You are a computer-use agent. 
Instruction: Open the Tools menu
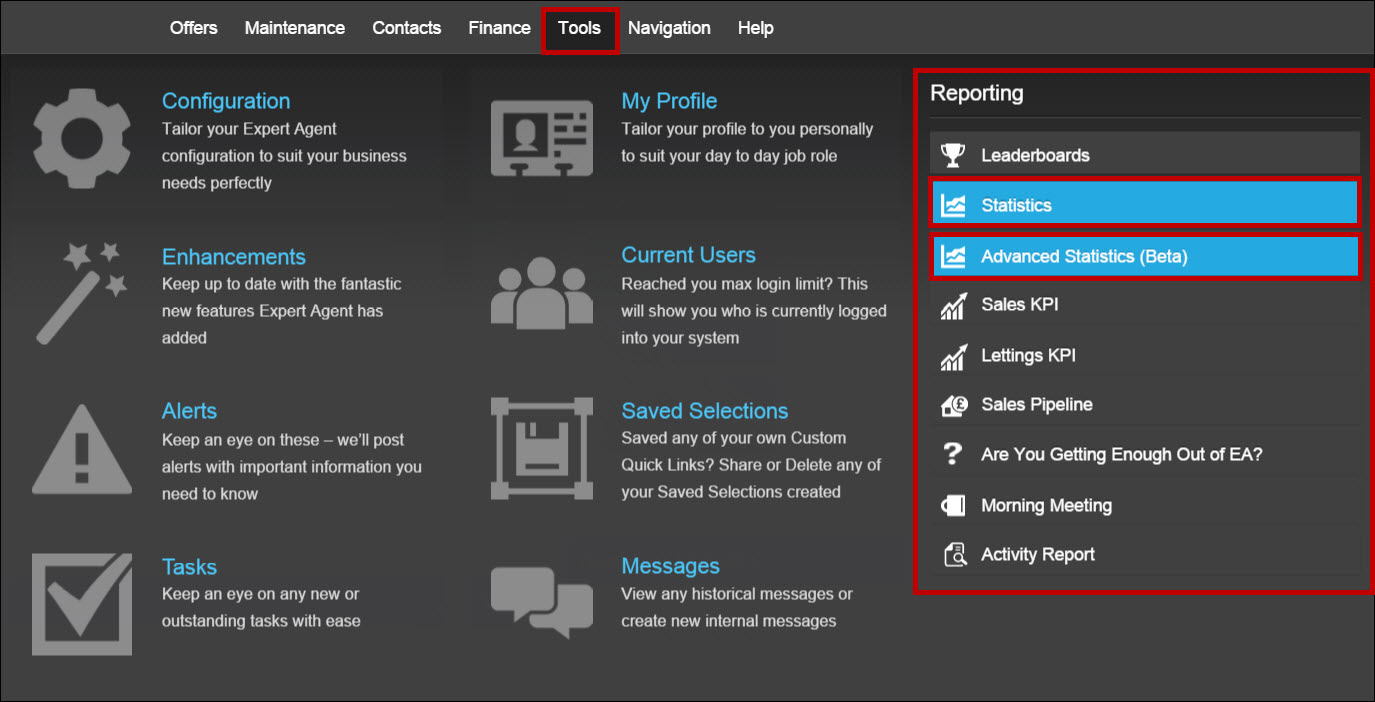(x=580, y=28)
